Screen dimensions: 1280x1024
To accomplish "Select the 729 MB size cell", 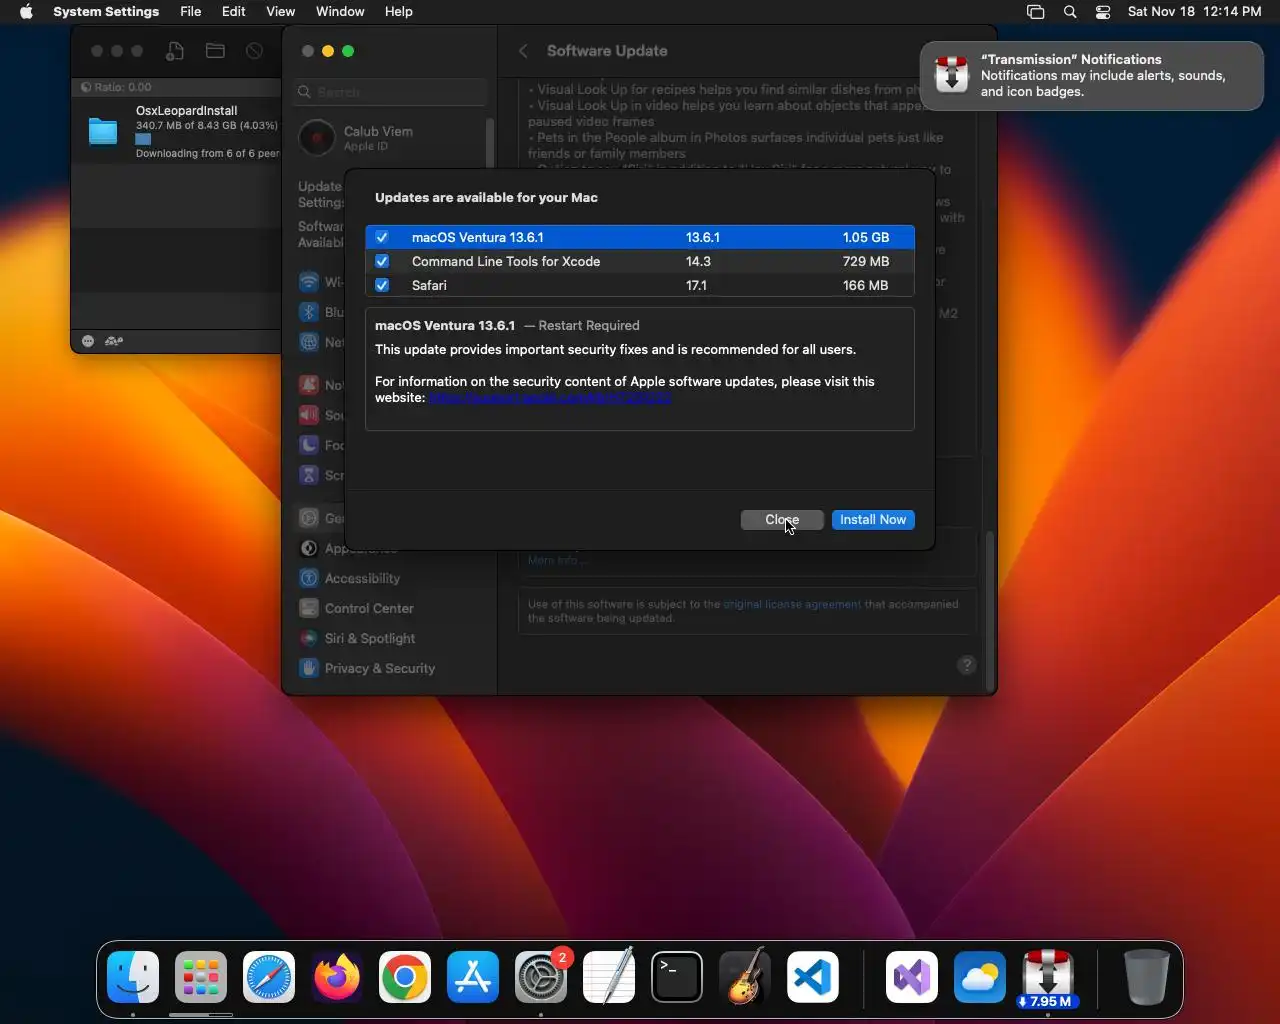I will click(866, 261).
